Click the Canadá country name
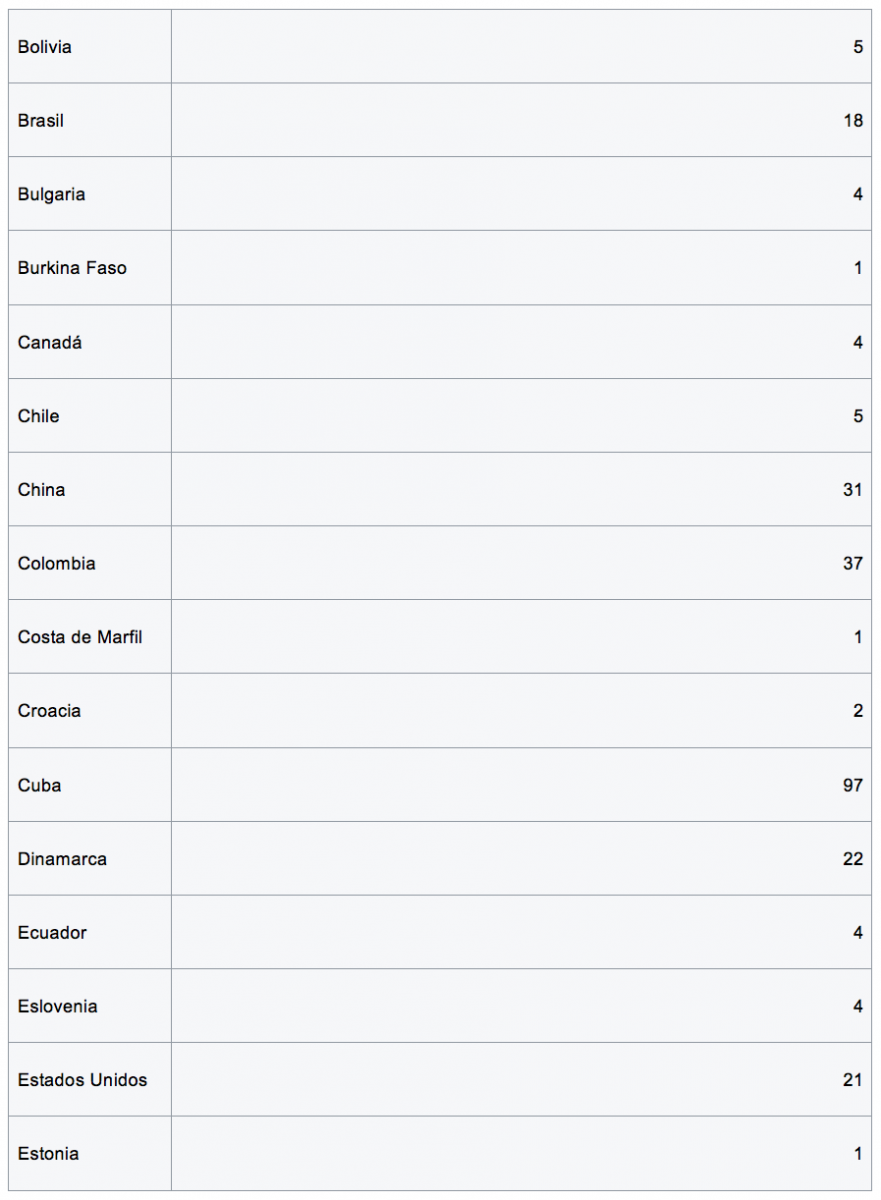This screenshot has height=1200, width=881. pyautogui.click(x=50, y=342)
